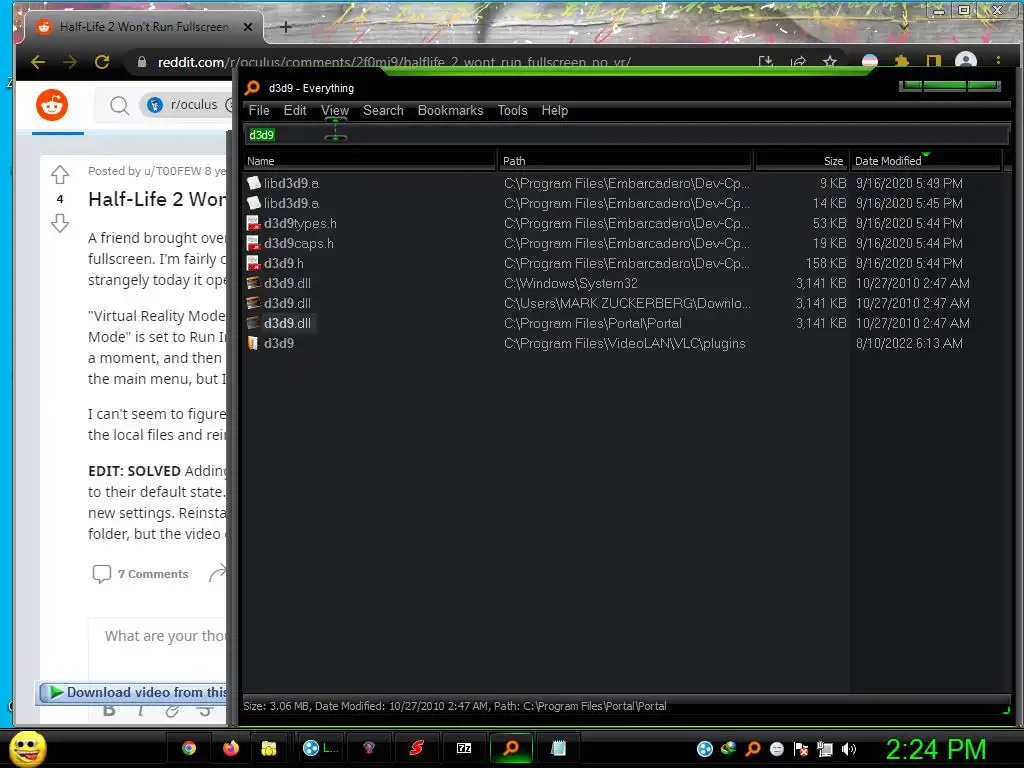Select d3d9.dll icon in MARK ZUCKERBERG row
This screenshot has height=768, width=1024.
[253, 303]
